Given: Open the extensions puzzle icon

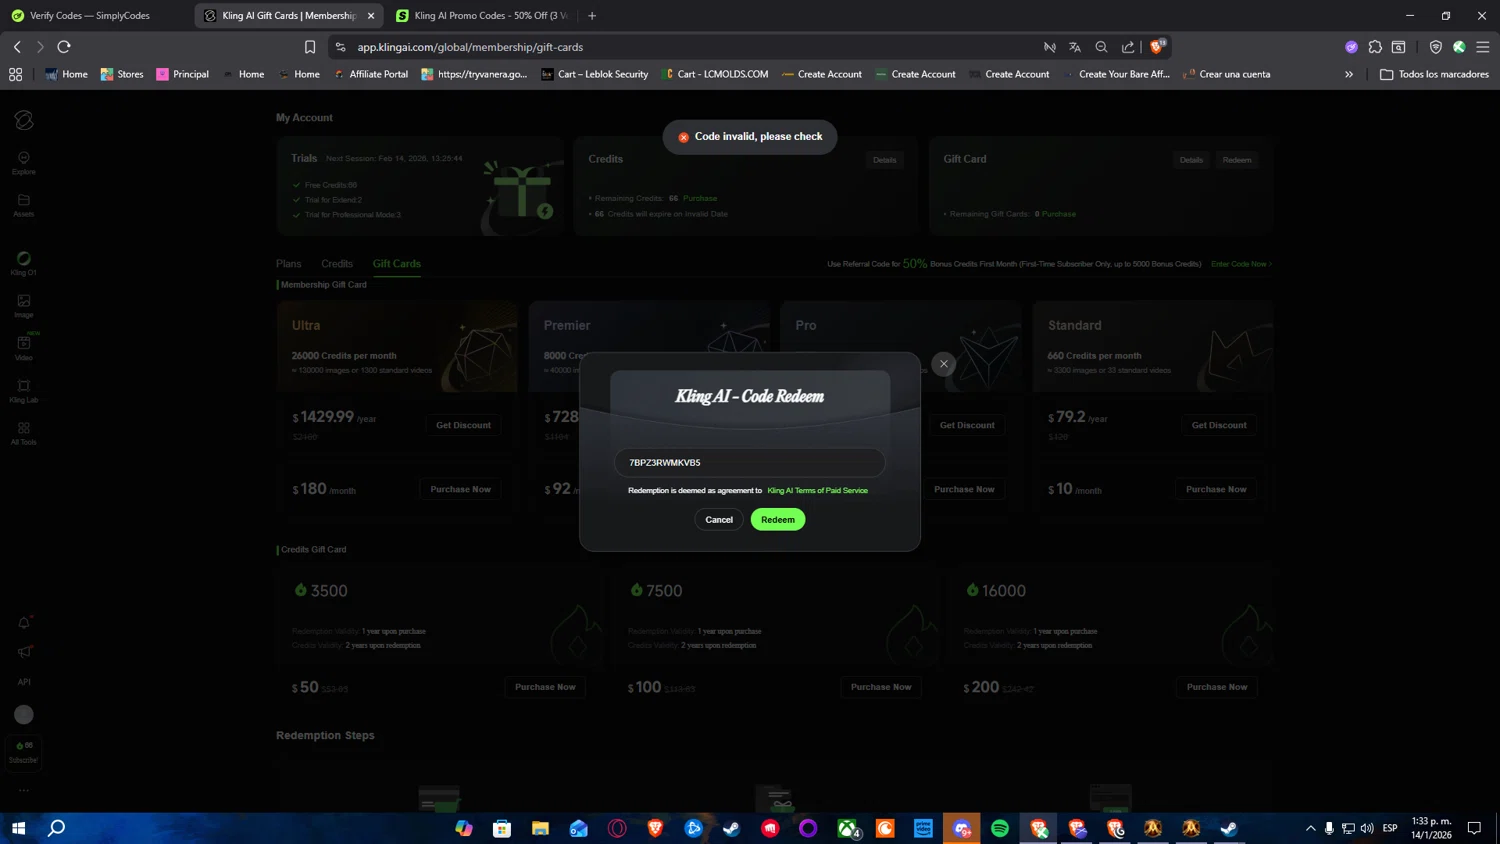Looking at the screenshot, I should click(x=1375, y=47).
